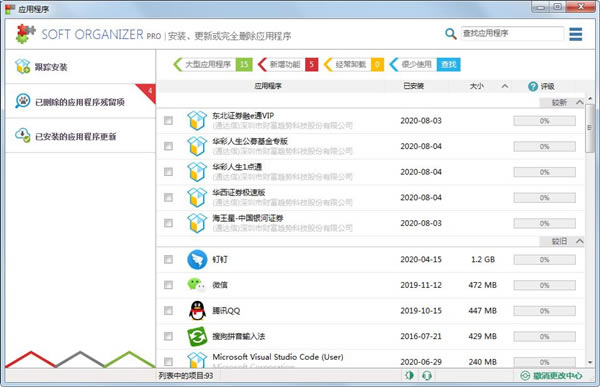600x387 pixels.
Task: Click the 钉钉 app icon
Action: [x=197, y=260]
